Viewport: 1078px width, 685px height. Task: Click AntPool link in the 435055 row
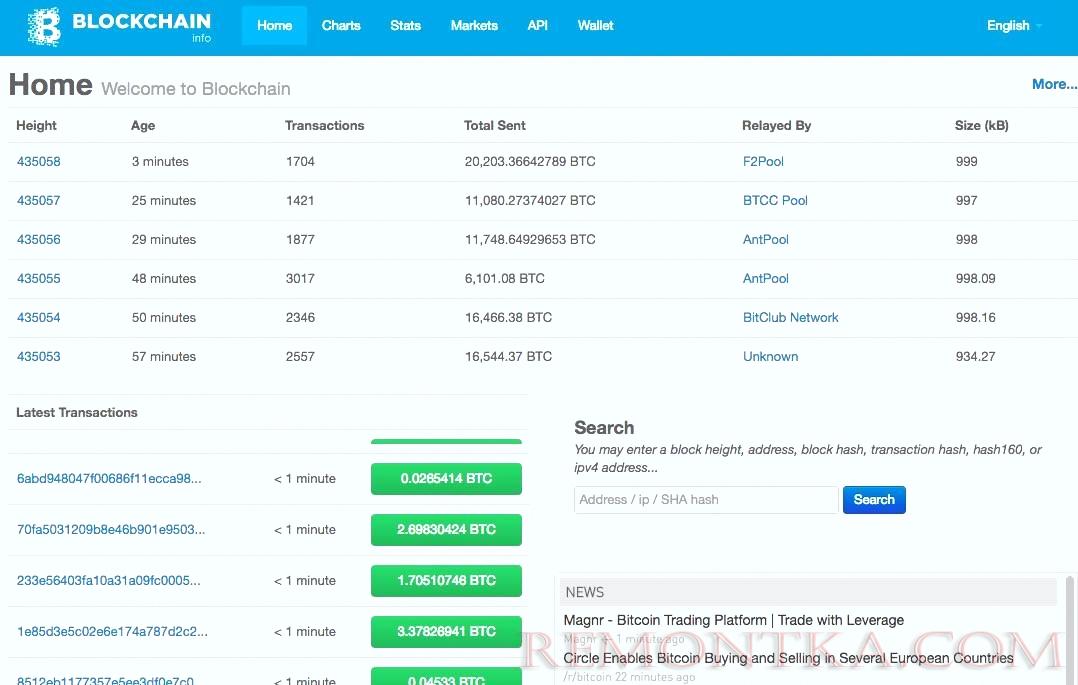click(x=765, y=279)
